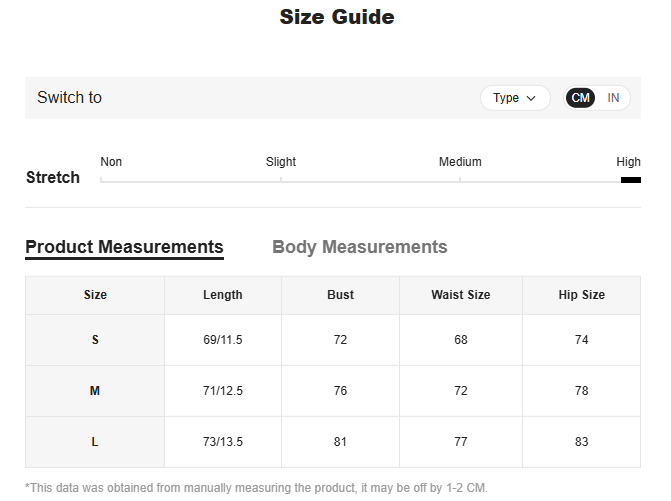Click the Non stretch level label

tap(111, 162)
